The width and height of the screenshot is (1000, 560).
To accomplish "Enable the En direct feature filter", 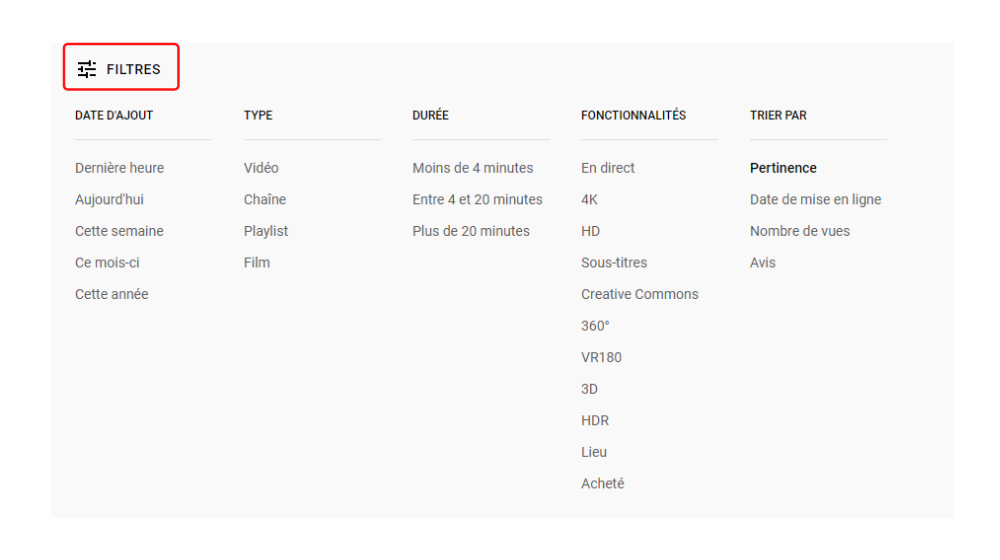I will [608, 168].
